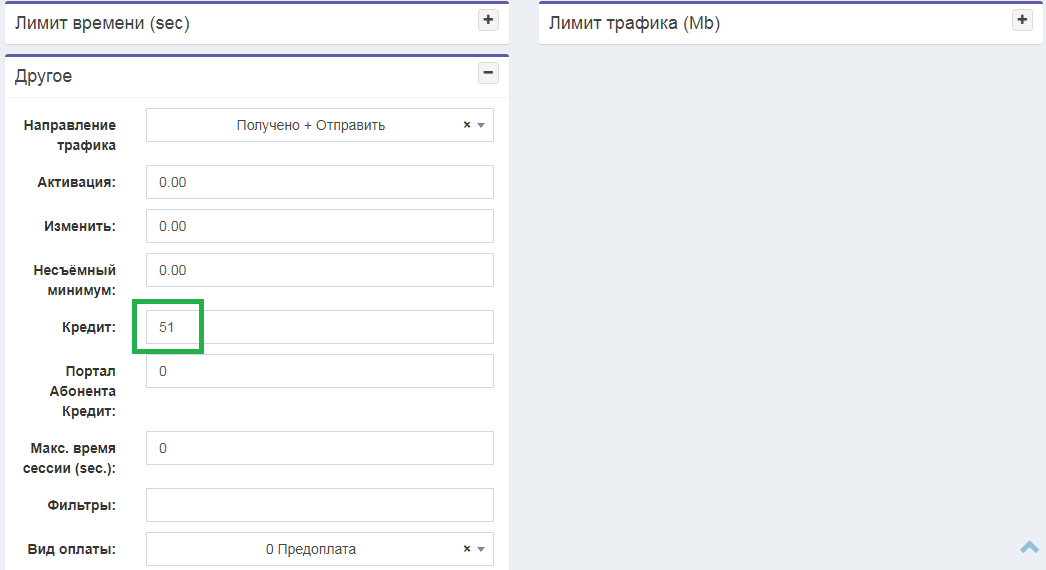Image resolution: width=1046 pixels, height=570 pixels.
Task: Expand the Лимит трафика (Mb) panel with plus
Action: coord(1021,20)
